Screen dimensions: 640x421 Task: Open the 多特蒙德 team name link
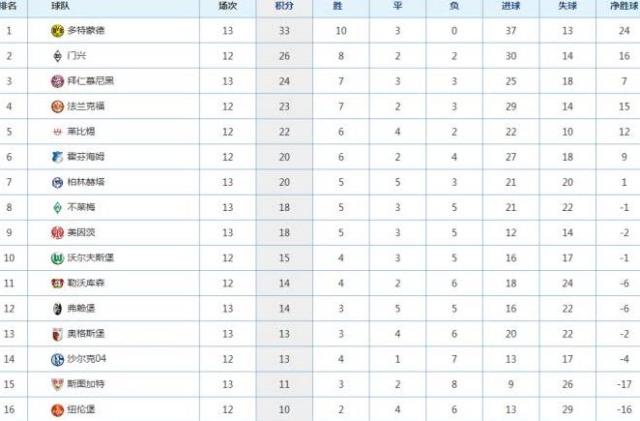coord(86,30)
